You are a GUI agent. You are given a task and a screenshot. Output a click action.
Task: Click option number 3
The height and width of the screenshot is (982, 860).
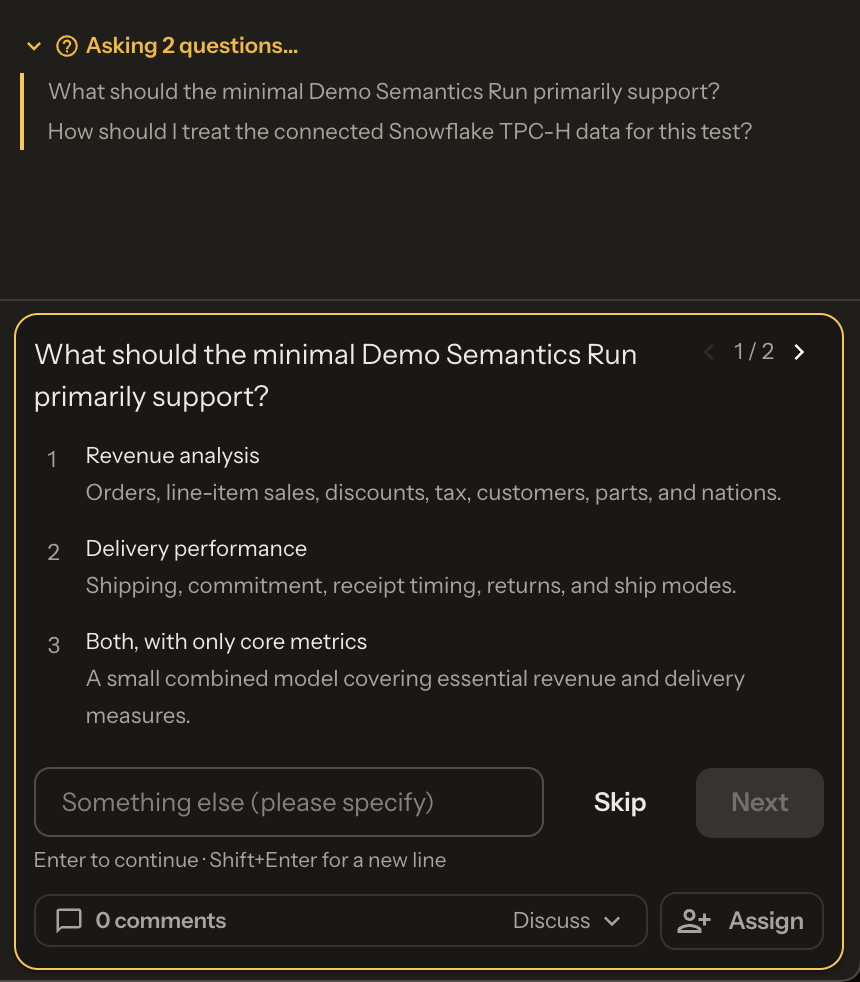tap(54, 645)
